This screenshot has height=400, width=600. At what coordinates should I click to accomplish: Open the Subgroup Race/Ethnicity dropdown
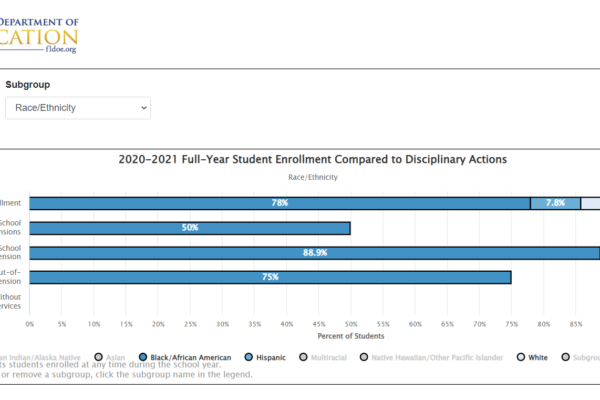(x=76, y=107)
